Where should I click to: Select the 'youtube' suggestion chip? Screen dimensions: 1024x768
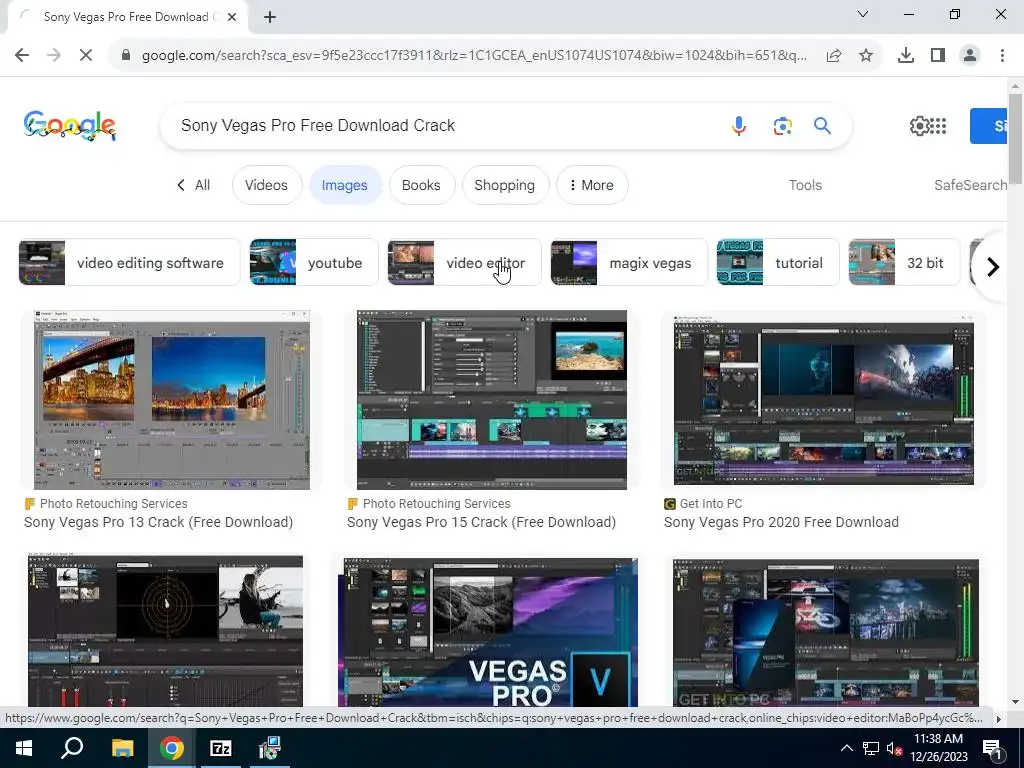[313, 263]
